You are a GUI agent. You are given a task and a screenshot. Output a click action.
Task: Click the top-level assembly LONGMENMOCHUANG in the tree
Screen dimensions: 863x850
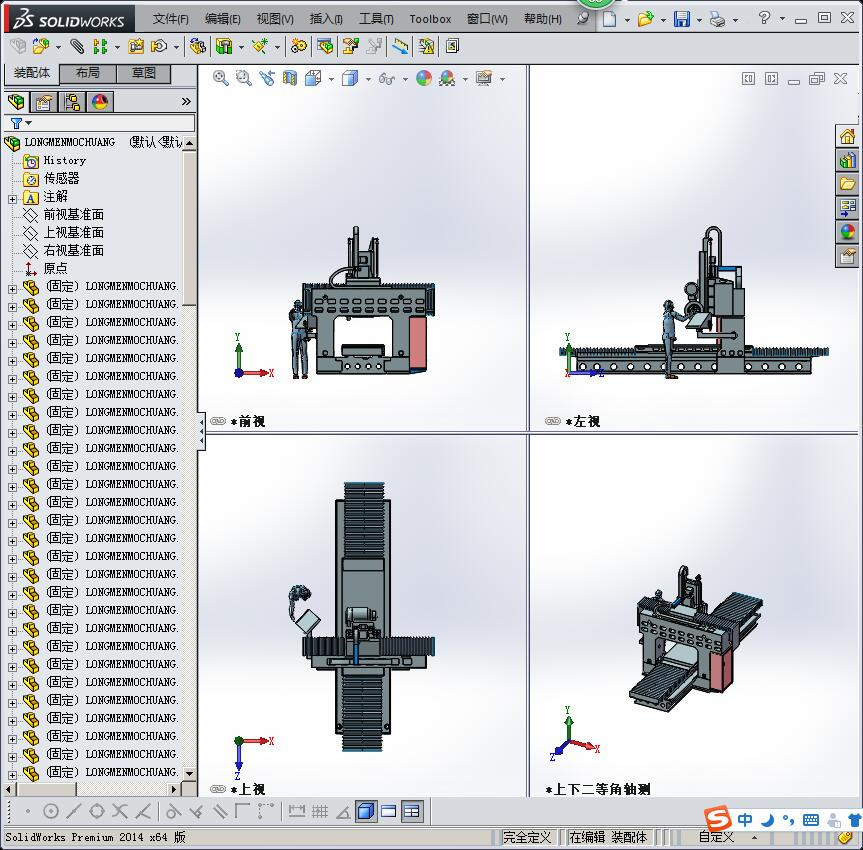(x=69, y=142)
